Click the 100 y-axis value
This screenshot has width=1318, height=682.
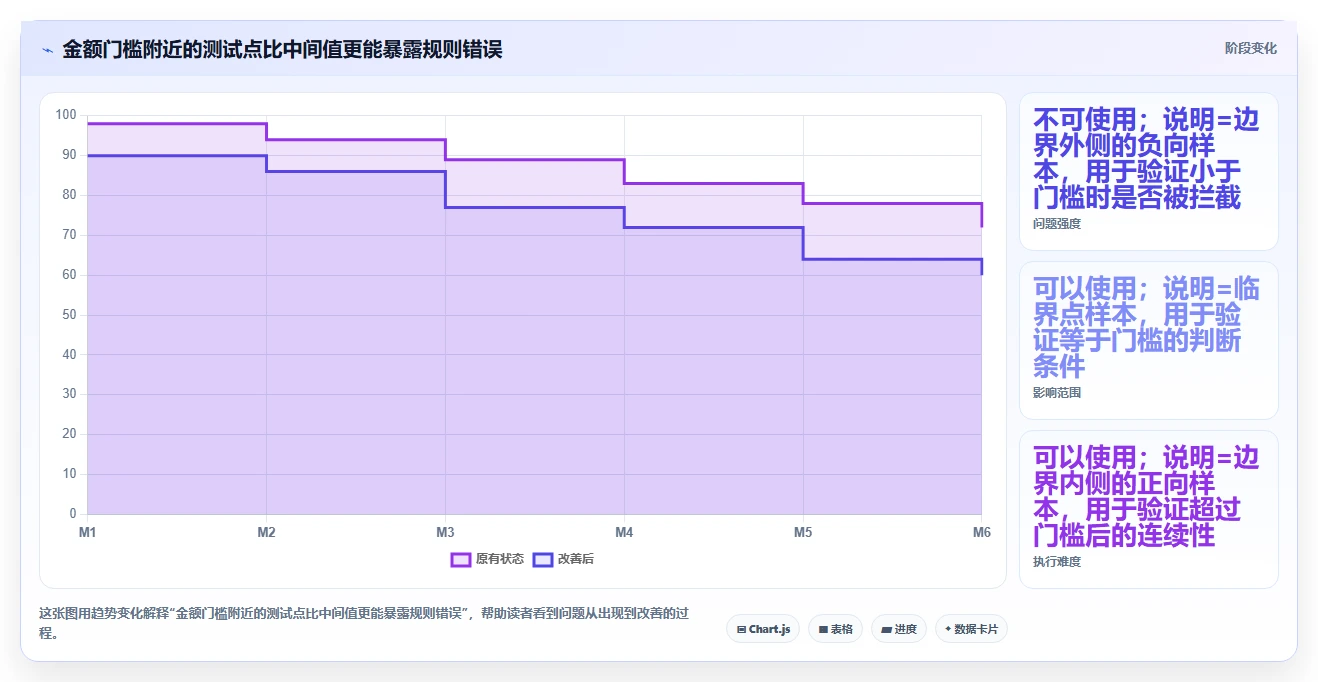pyautogui.click(x=66, y=115)
